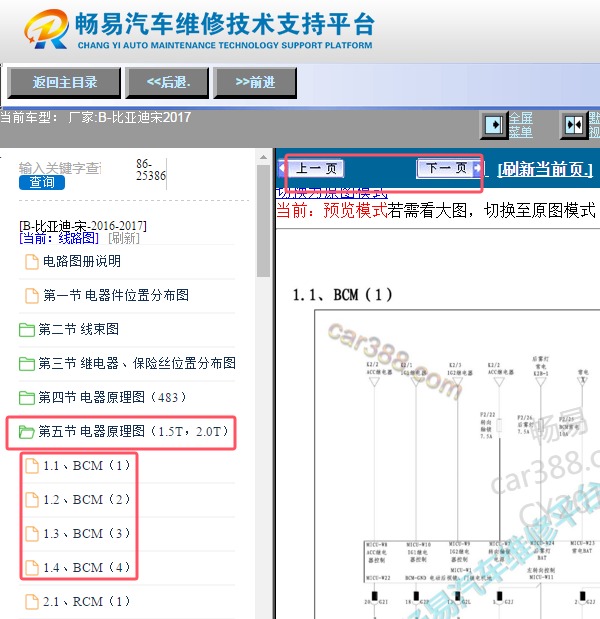Click the BCM (1) circuit diagram preview
This screenshot has width=600, height=619.
pos(457,464)
